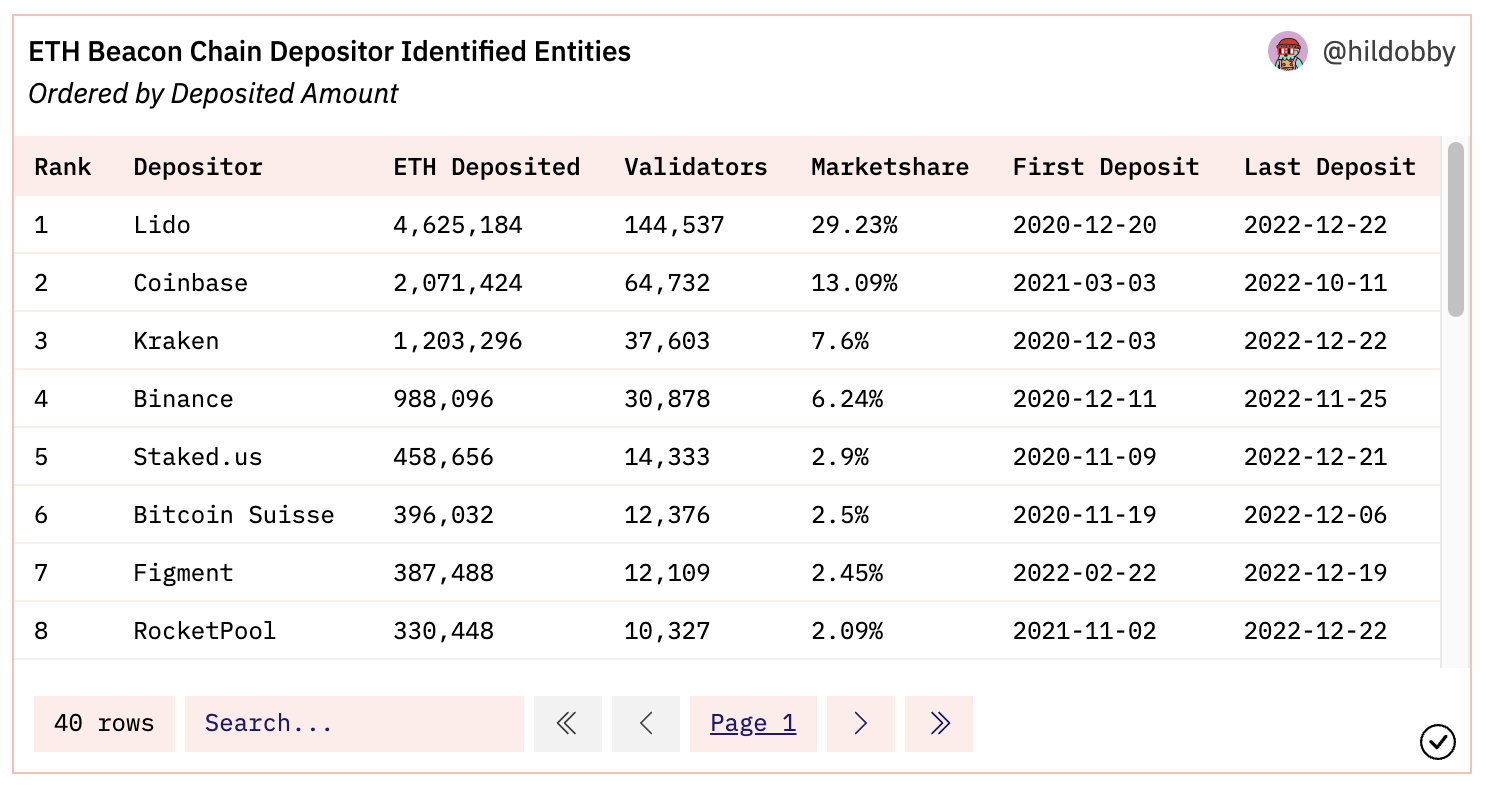Click the 2.09% marketshare value
The height and width of the screenshot is (788, 1486).
847,631
